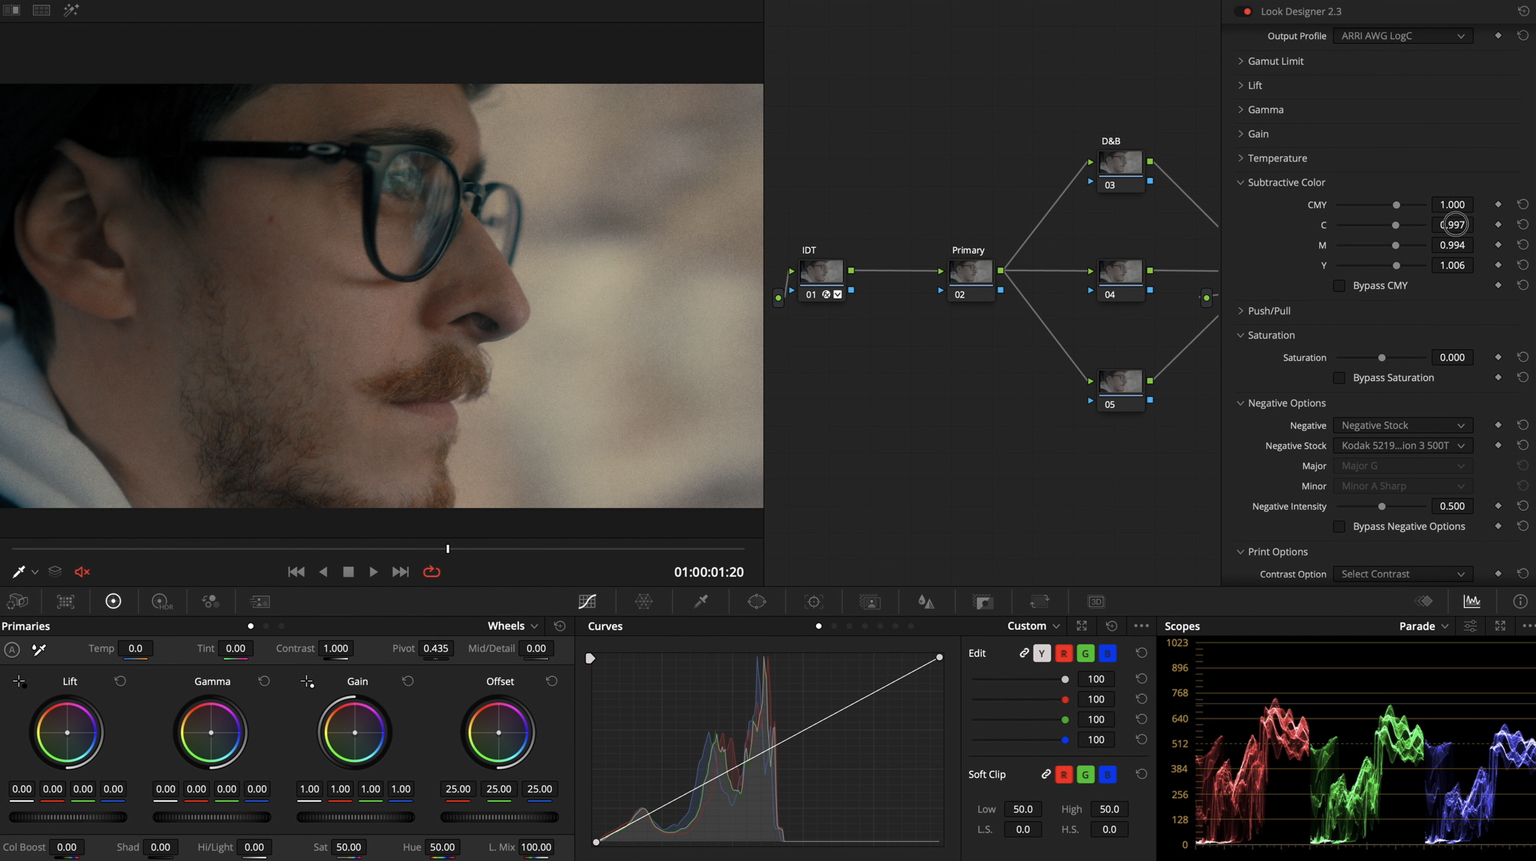Open the Tracker palette

[x=813, y=601]
